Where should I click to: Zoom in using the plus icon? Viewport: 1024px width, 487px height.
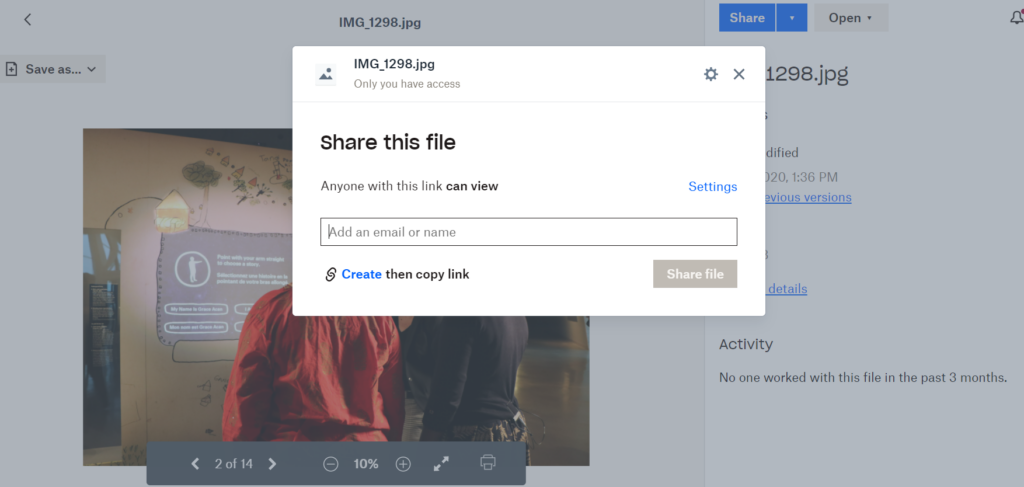[x=403, y=464]
